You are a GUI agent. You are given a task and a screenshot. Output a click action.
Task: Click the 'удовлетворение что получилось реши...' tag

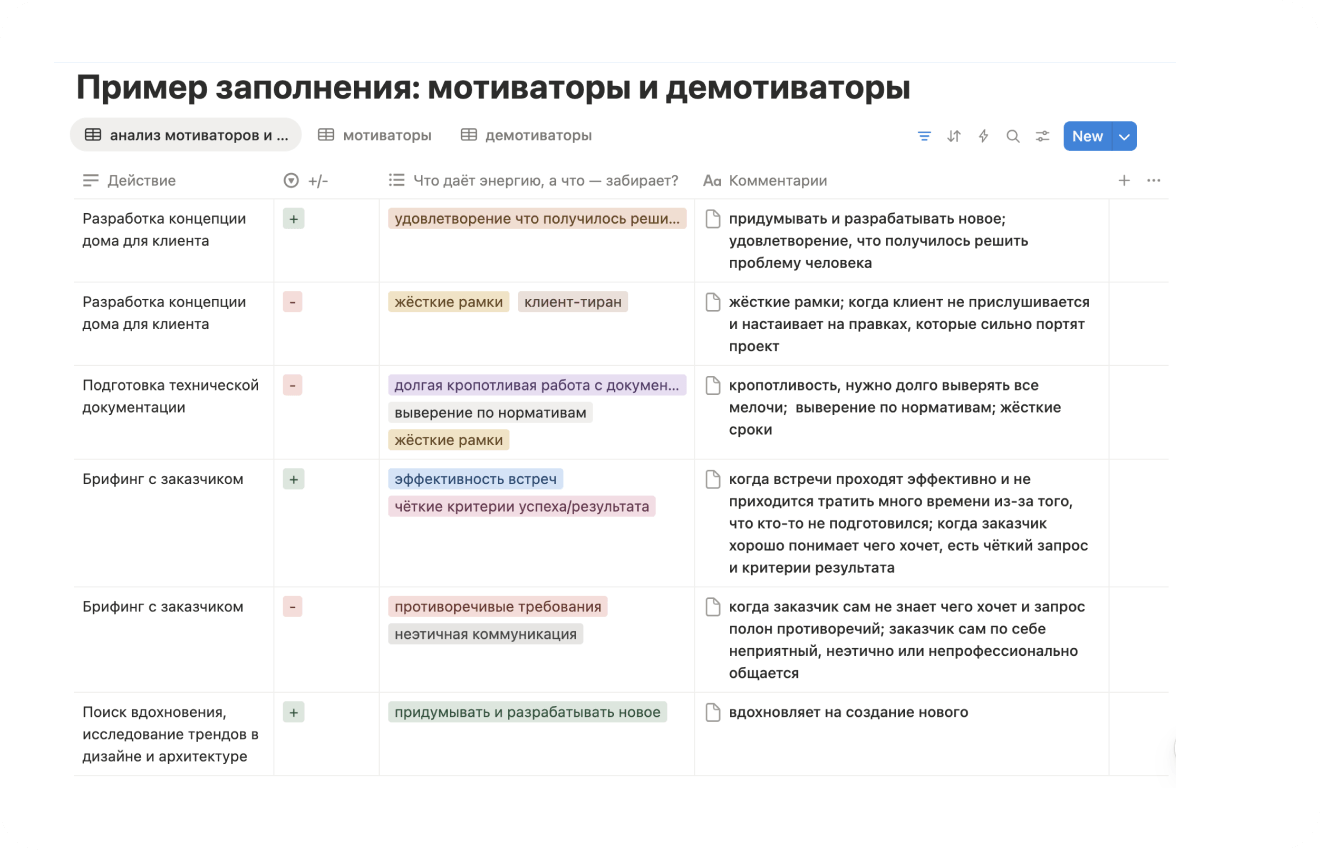pyautogui.click(x=537, y=219)
